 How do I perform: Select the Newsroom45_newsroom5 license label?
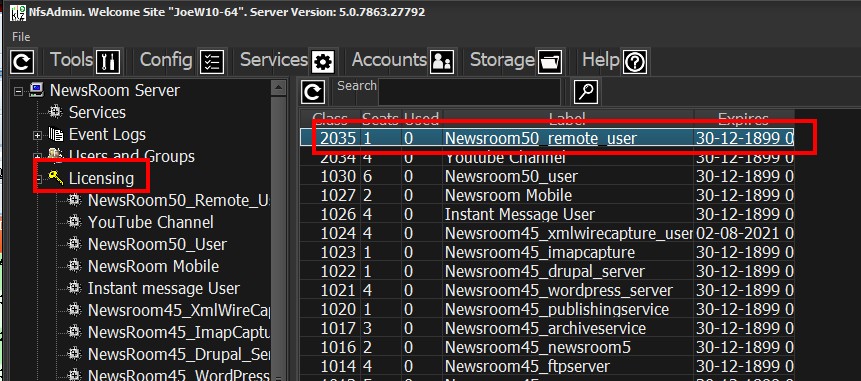coord(538,349)
